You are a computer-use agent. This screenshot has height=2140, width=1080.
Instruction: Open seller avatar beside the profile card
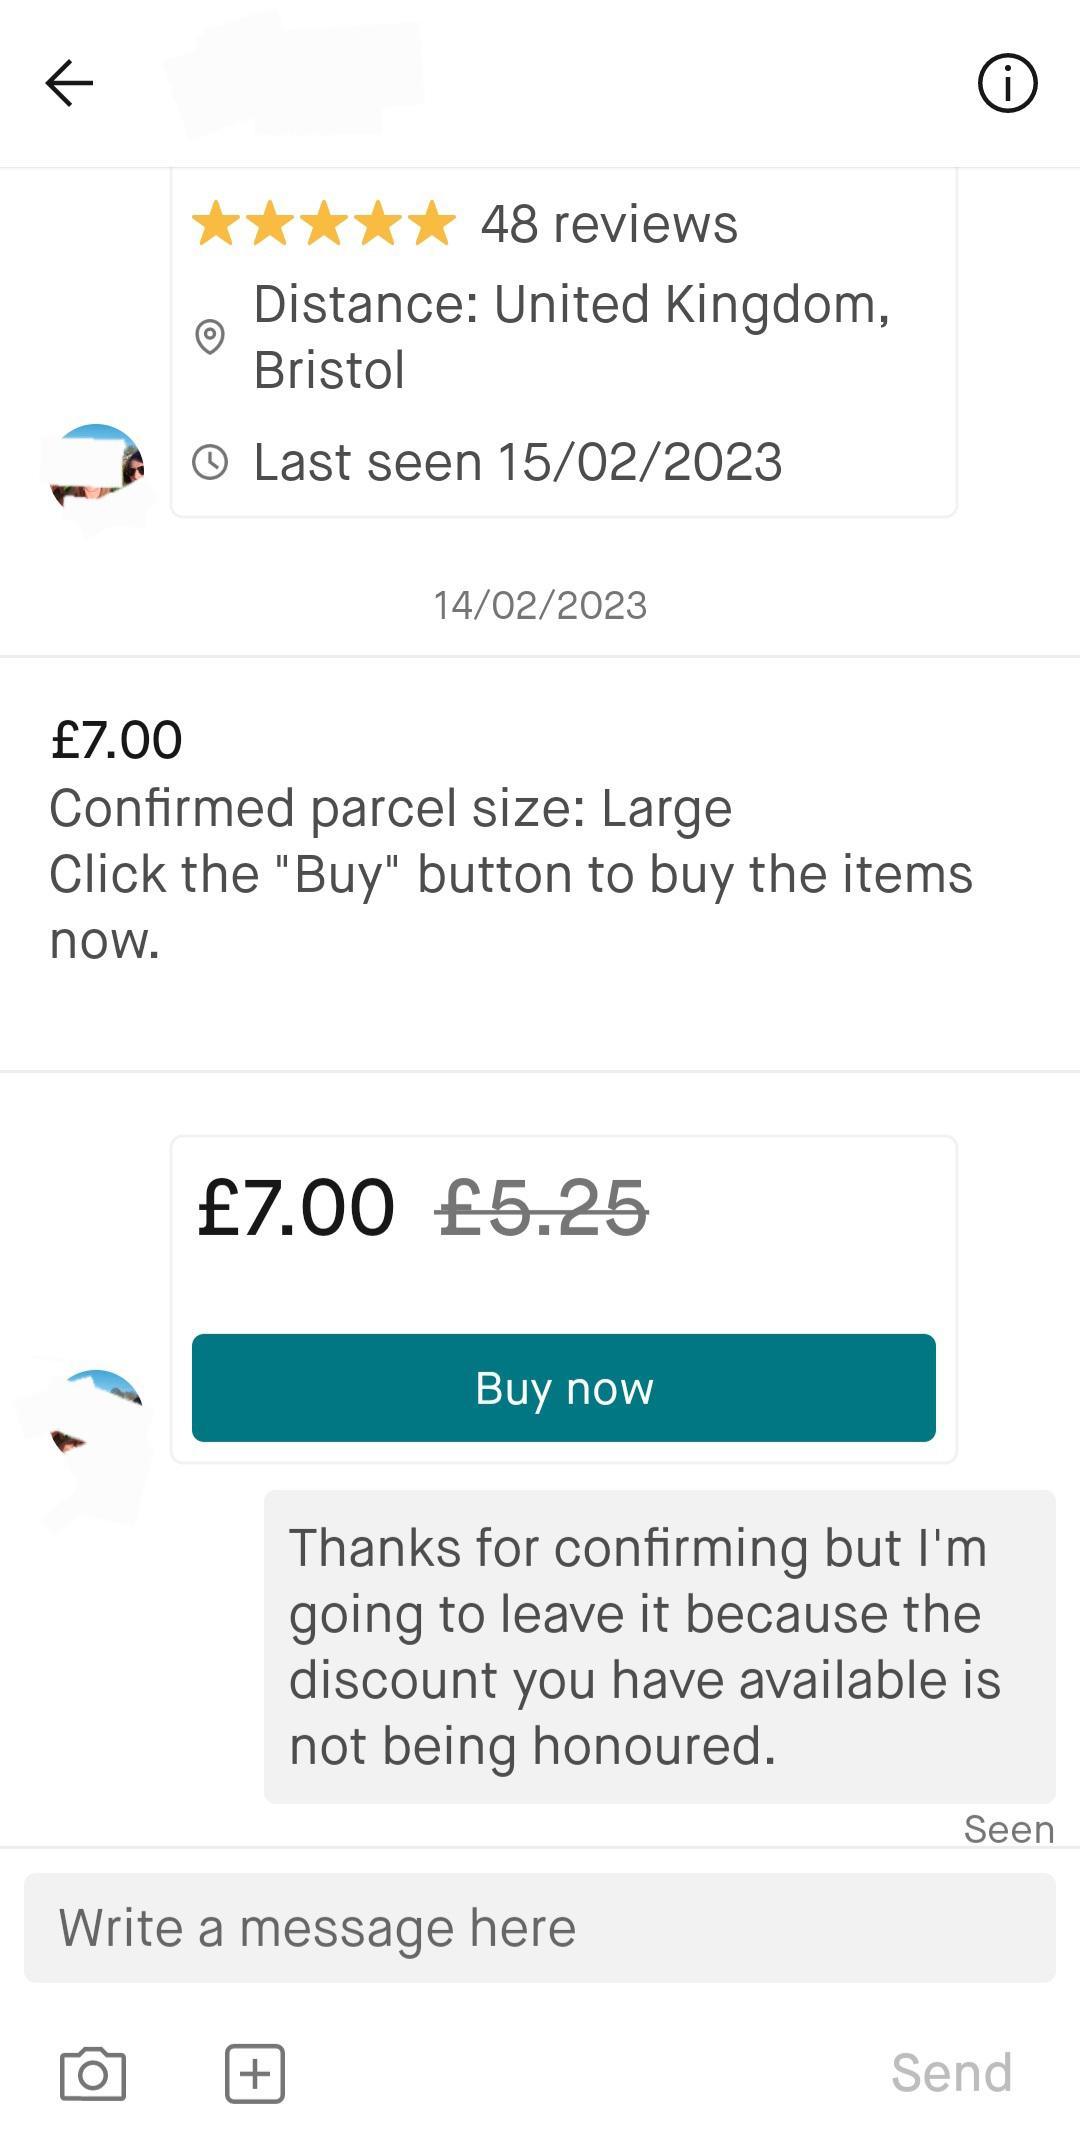click(97, 468)
